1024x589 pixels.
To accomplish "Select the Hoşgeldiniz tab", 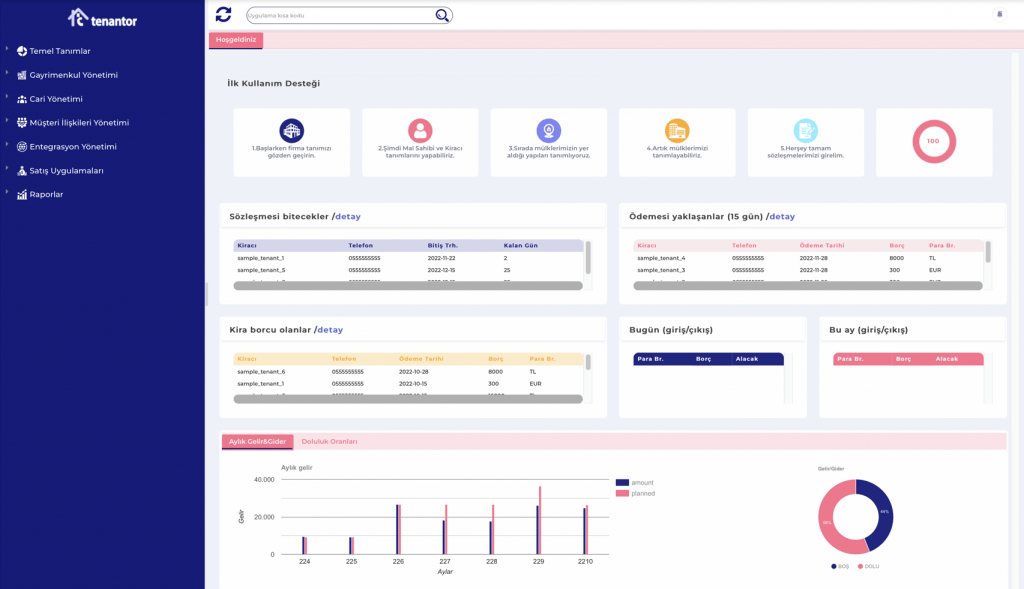I will click(x=236, y=40).
